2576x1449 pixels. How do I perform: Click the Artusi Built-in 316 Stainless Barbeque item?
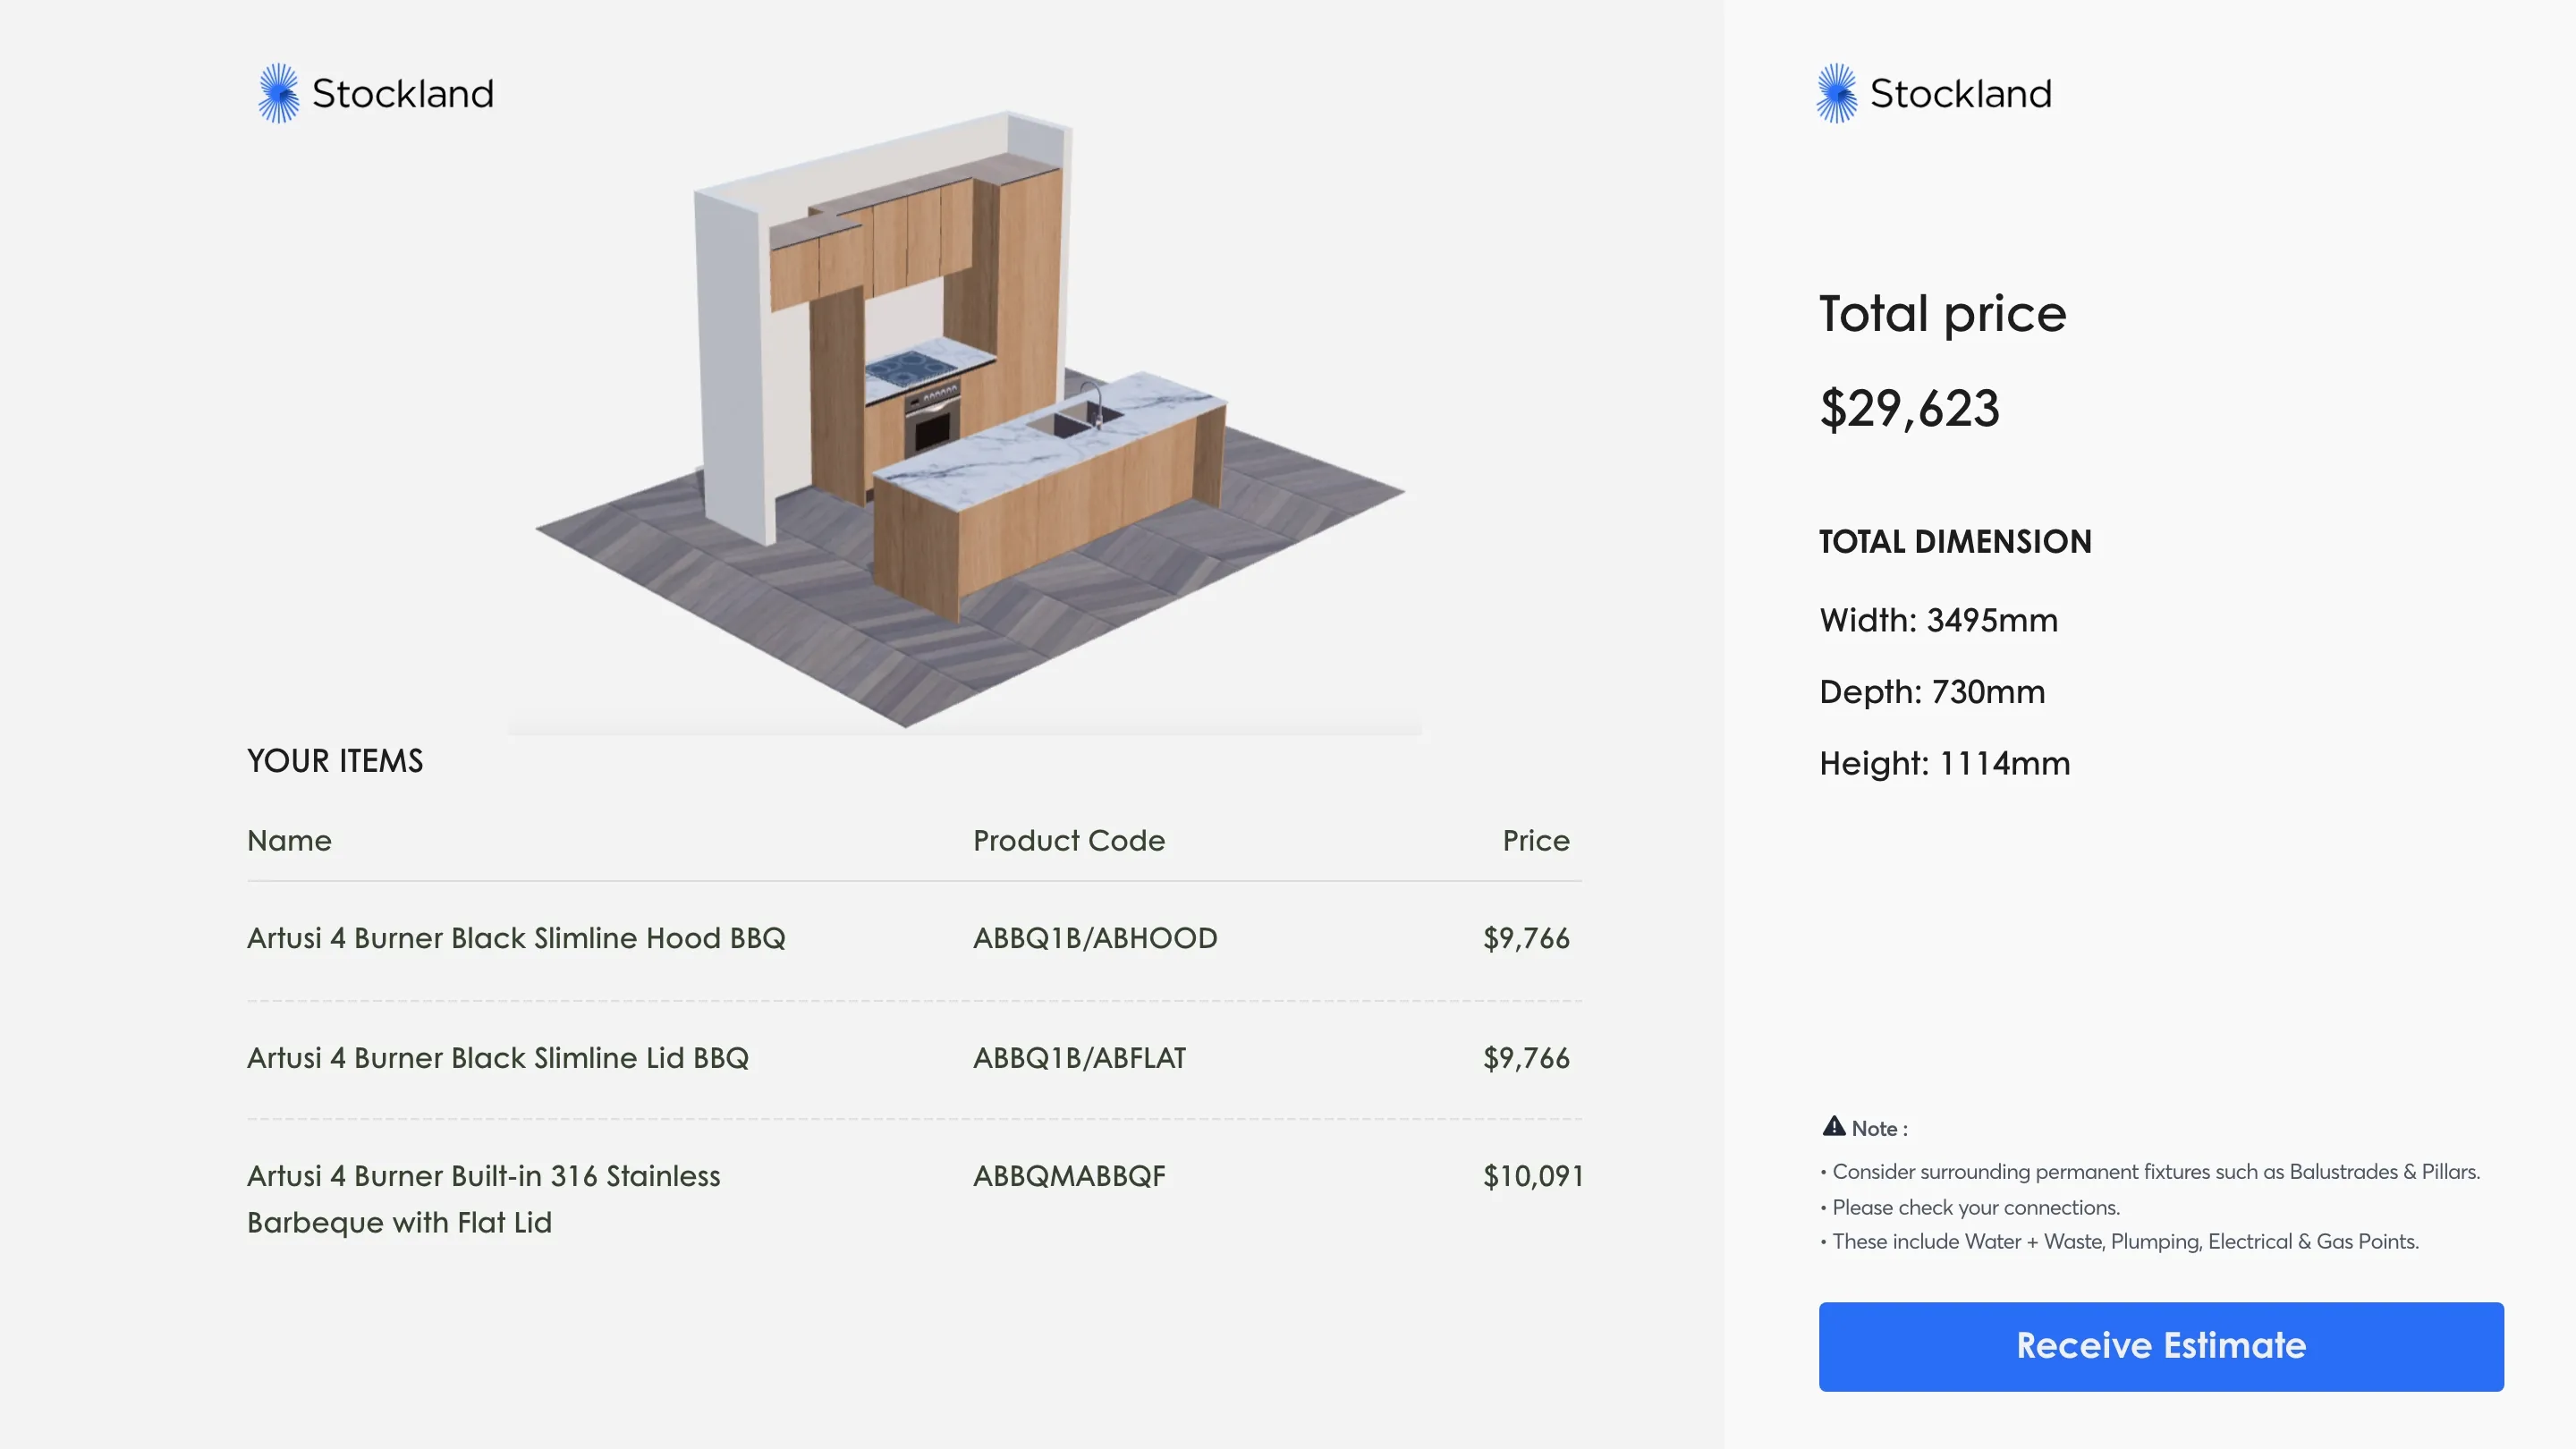(483, 1198)
